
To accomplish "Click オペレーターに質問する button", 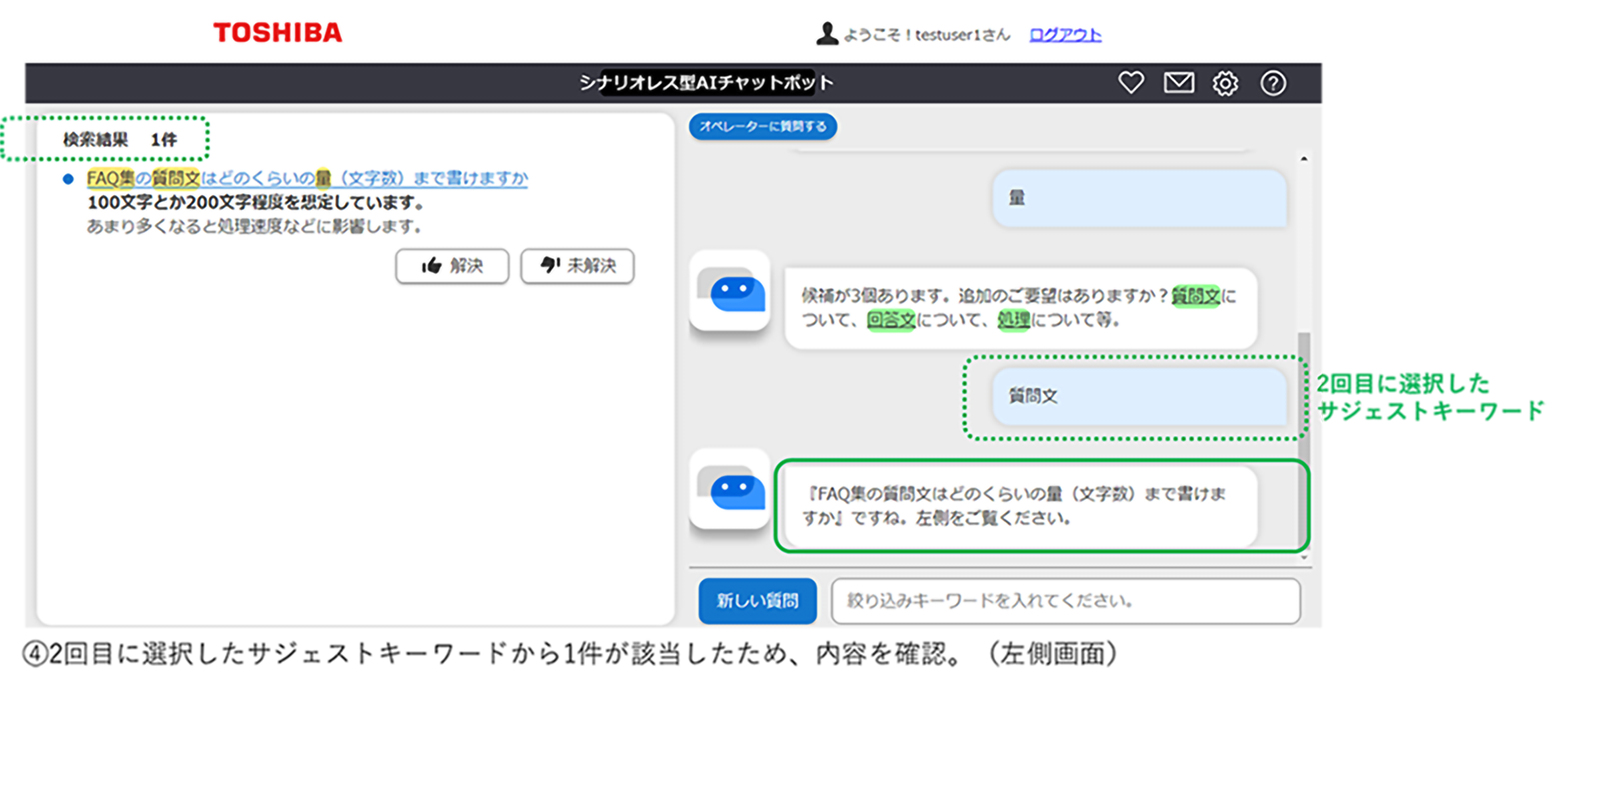I will [x=763, y=127].
